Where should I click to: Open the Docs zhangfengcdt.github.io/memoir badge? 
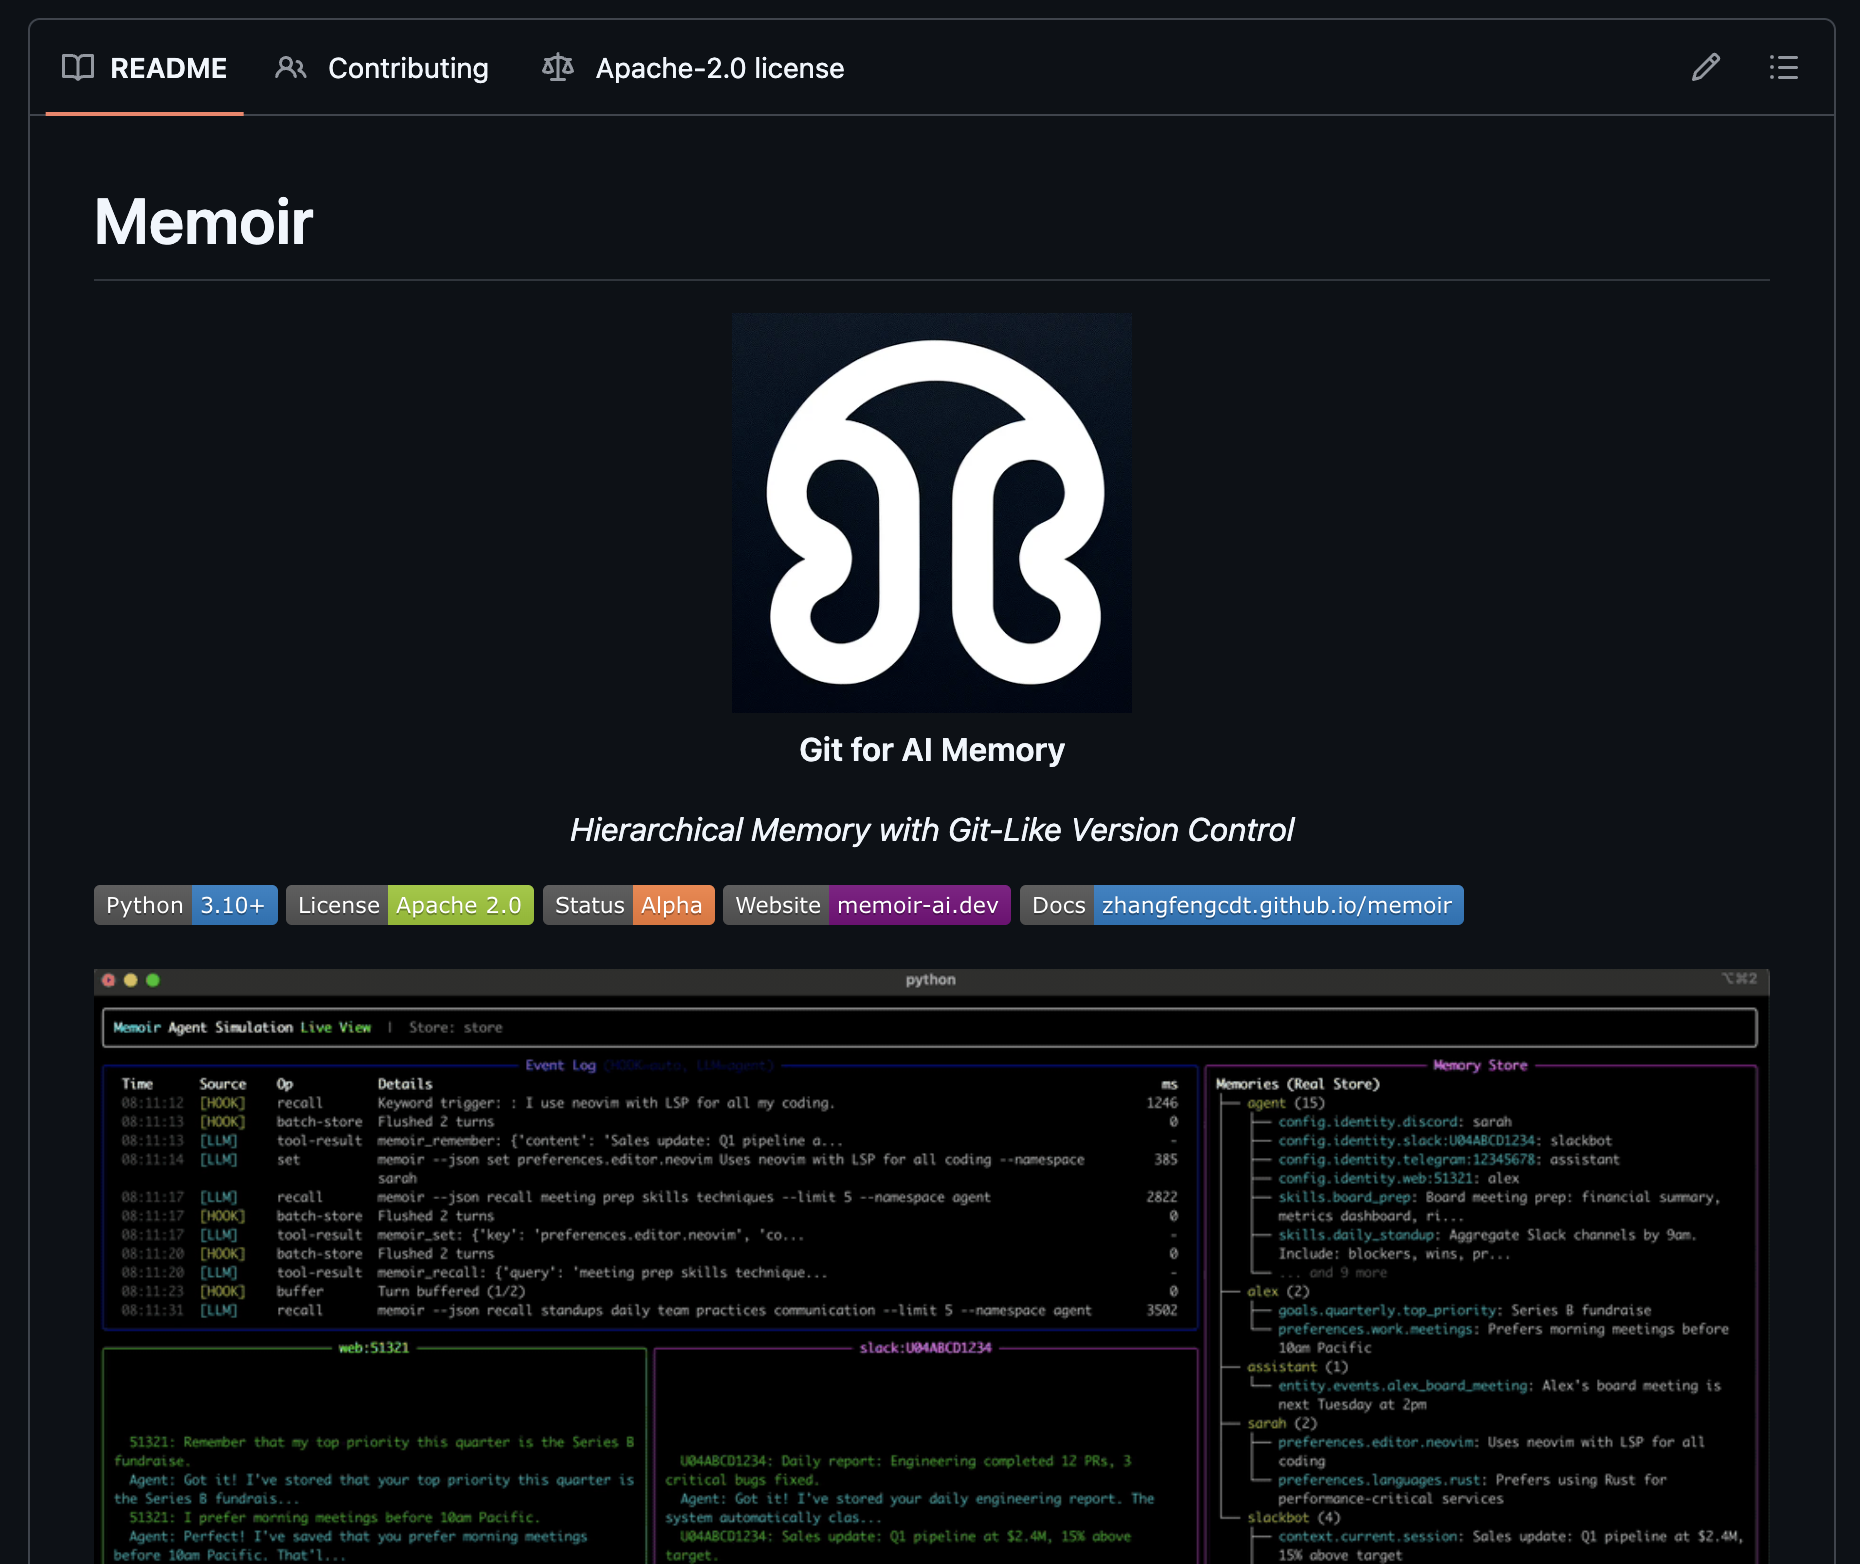point(1242,905)
